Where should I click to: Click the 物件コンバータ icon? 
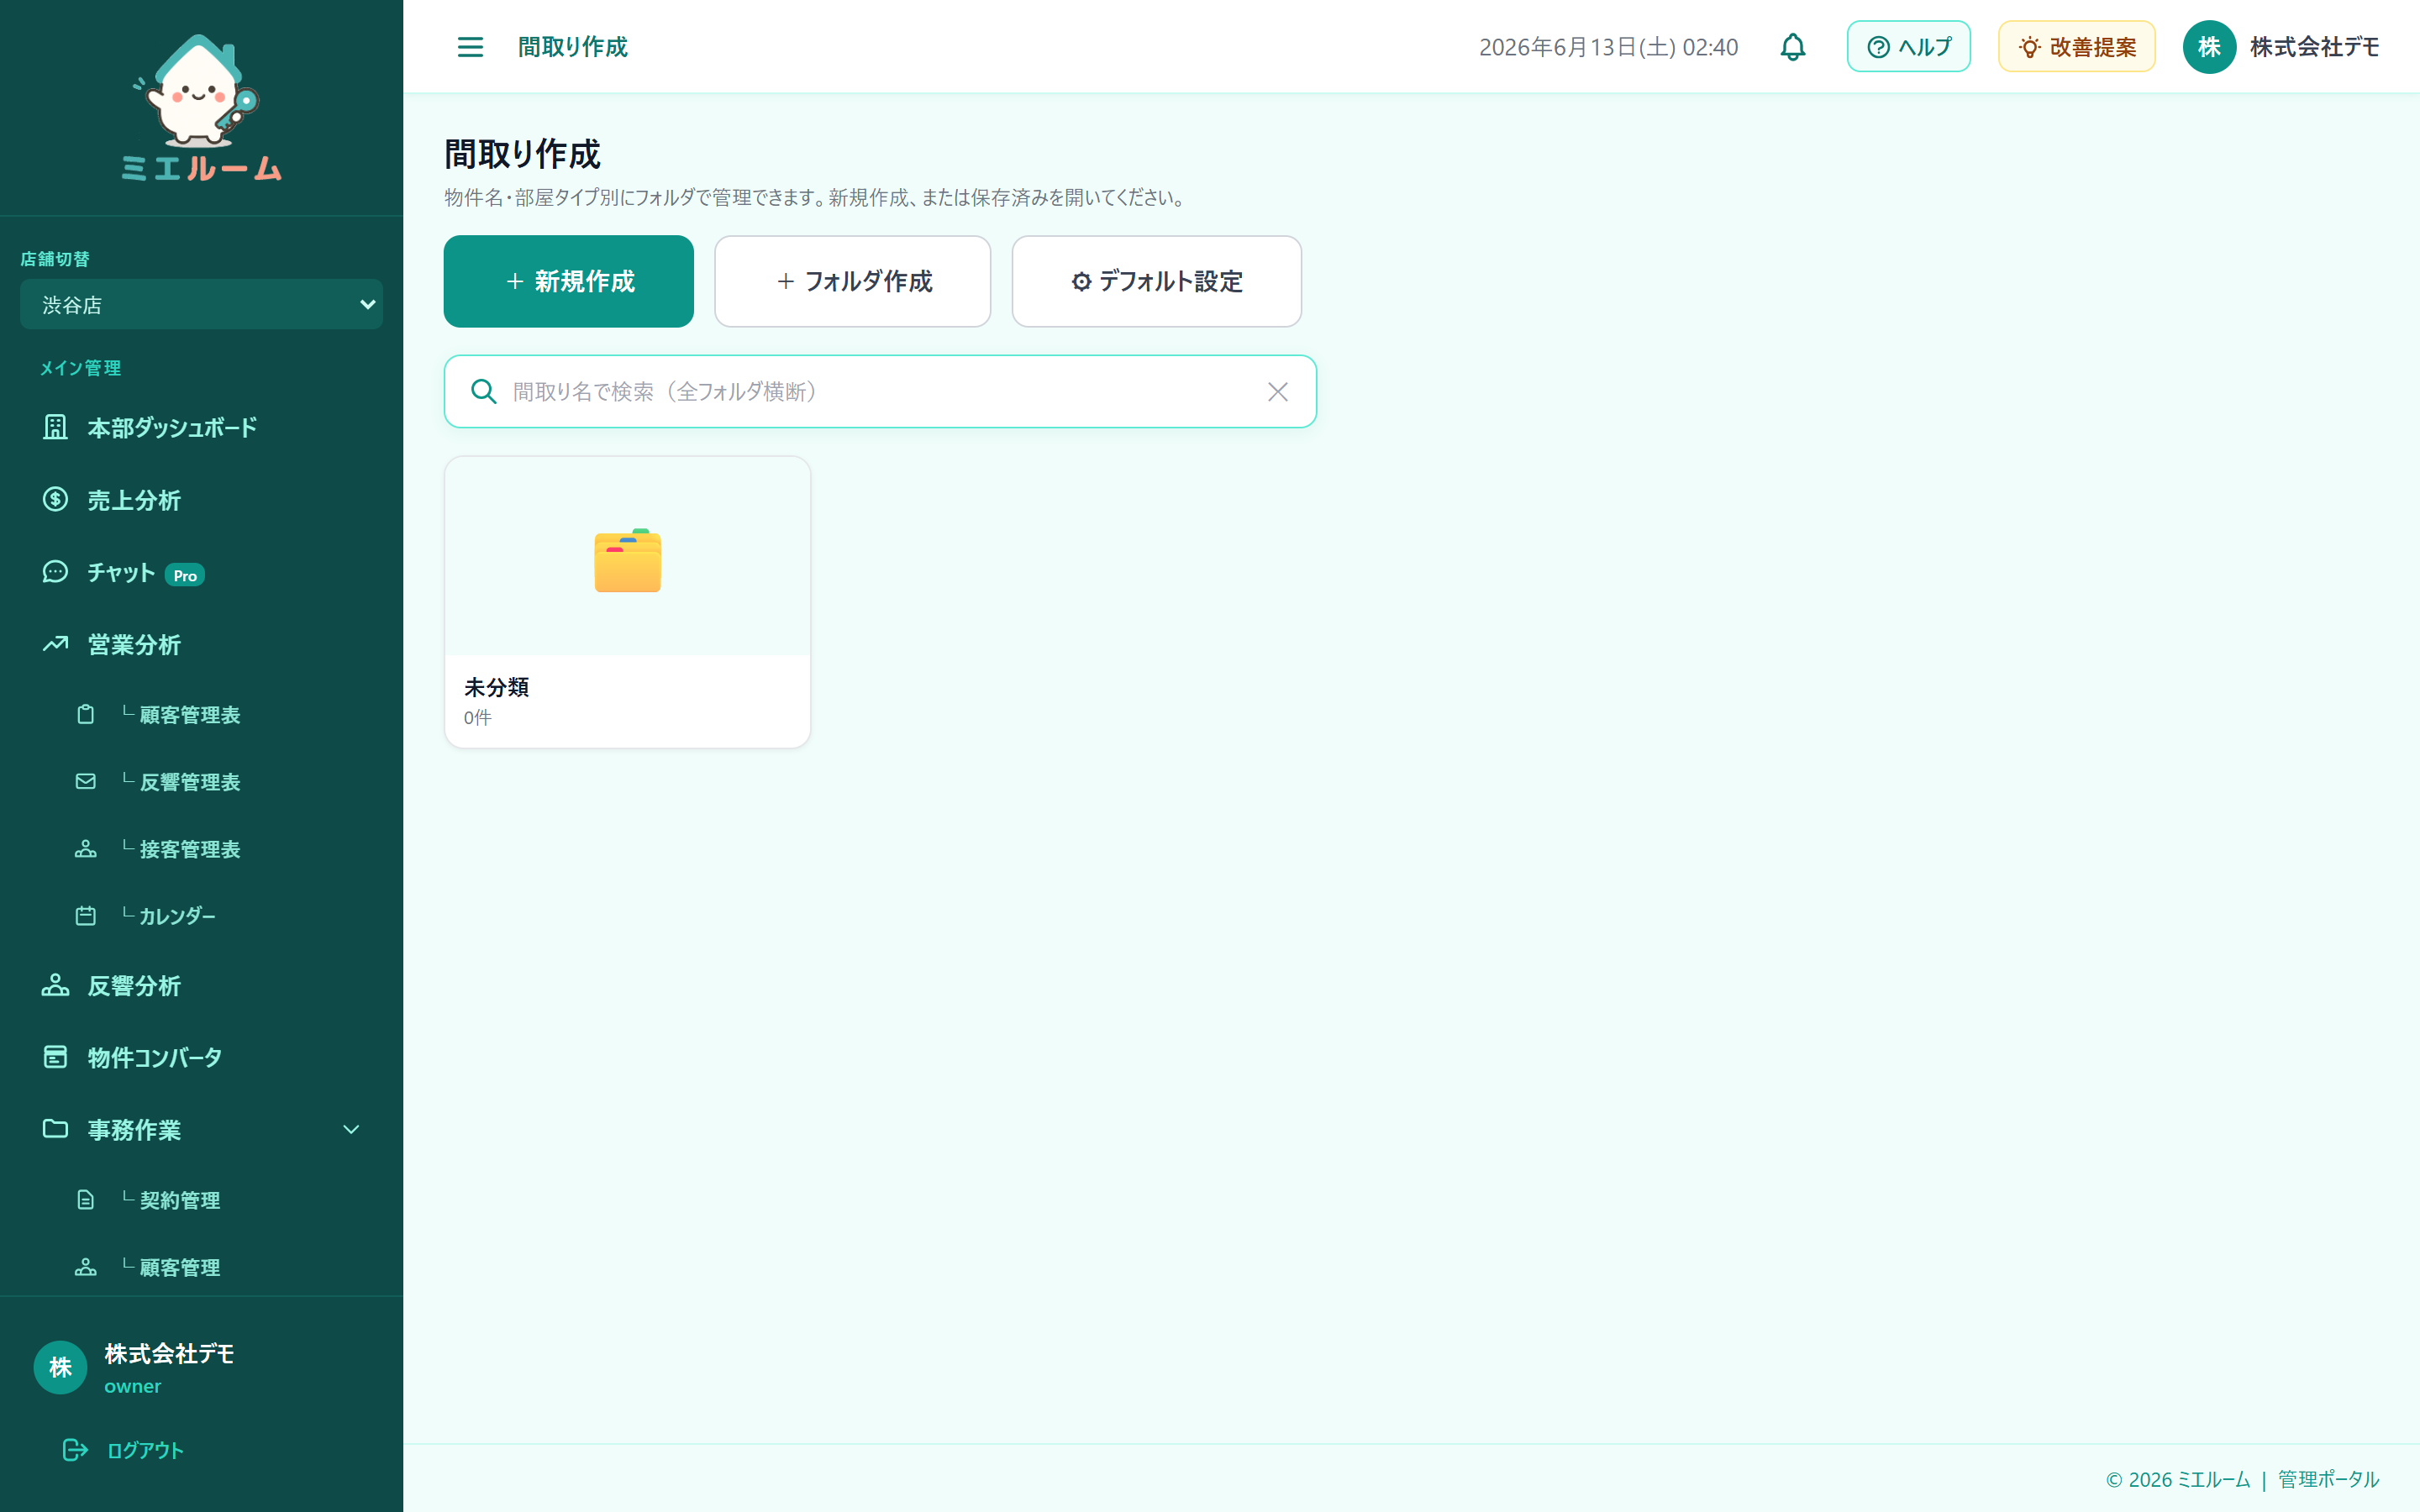(55, 1057)
